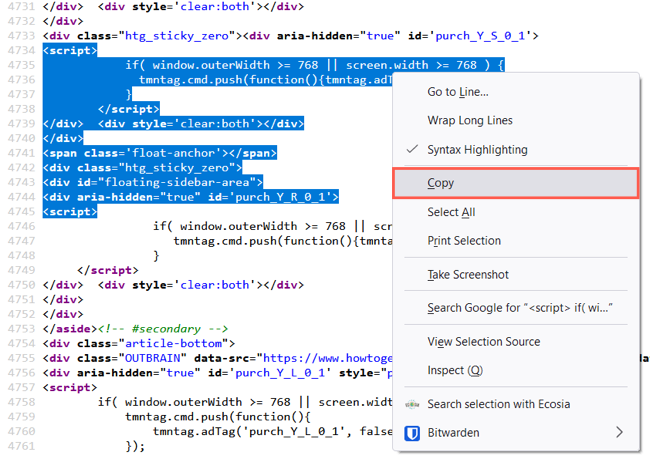The width and height of the screenshot is (650, 456).
Task: Click line number 4745
Action: coord(21,211)
